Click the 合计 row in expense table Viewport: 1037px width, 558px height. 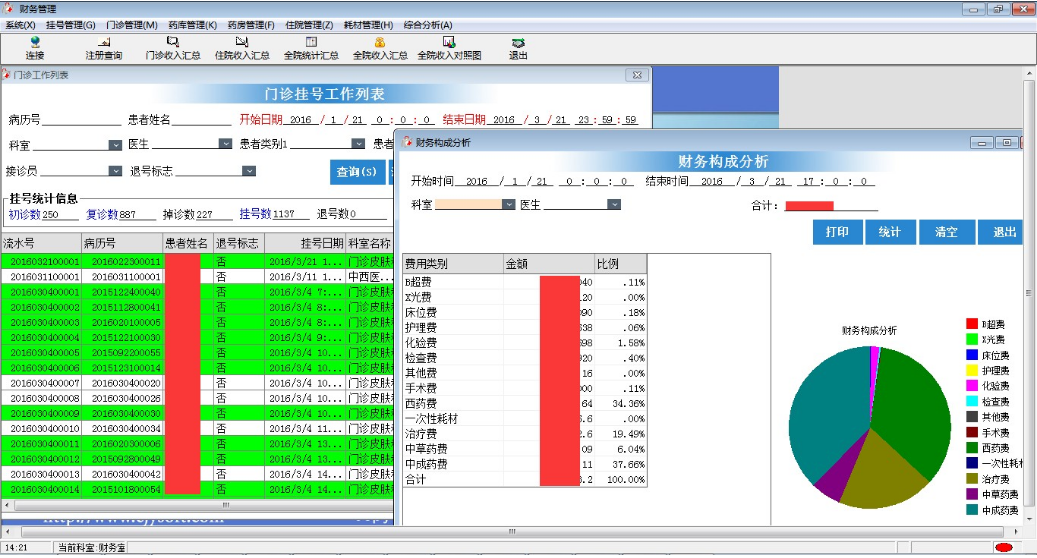[x=524, y=480]
